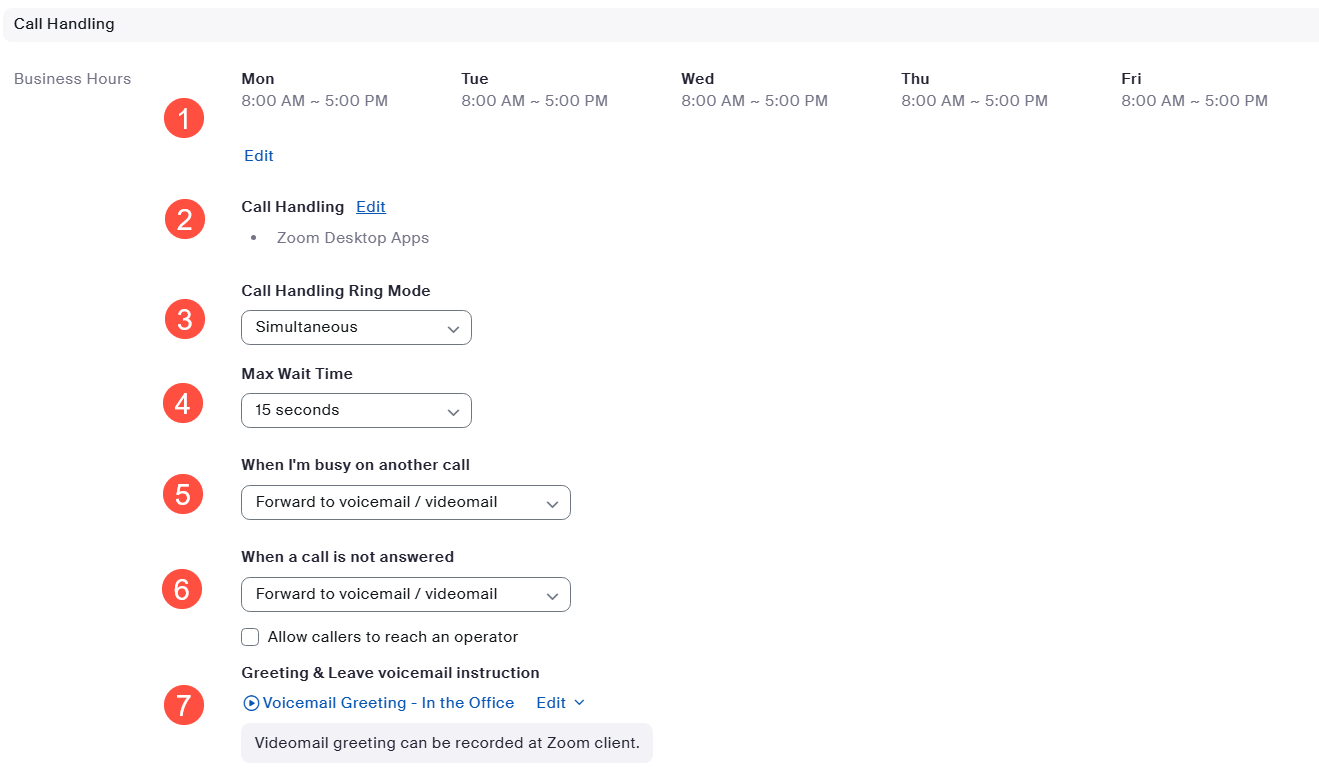
Task: Open the Max Wait Time dropdown
Action: coord(356,411)
